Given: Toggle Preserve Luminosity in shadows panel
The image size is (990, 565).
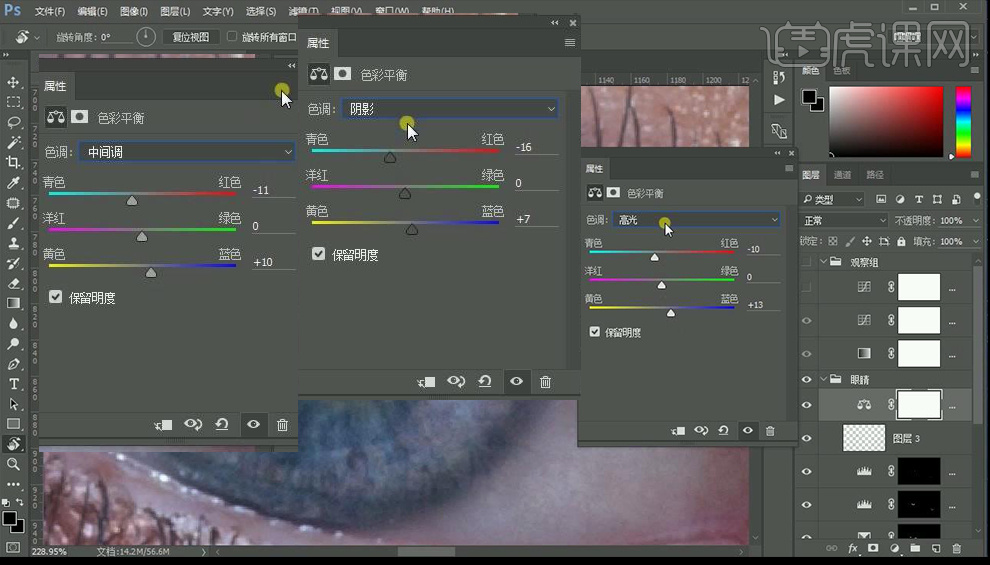Looking at the screenshot, I should [318, 254].
